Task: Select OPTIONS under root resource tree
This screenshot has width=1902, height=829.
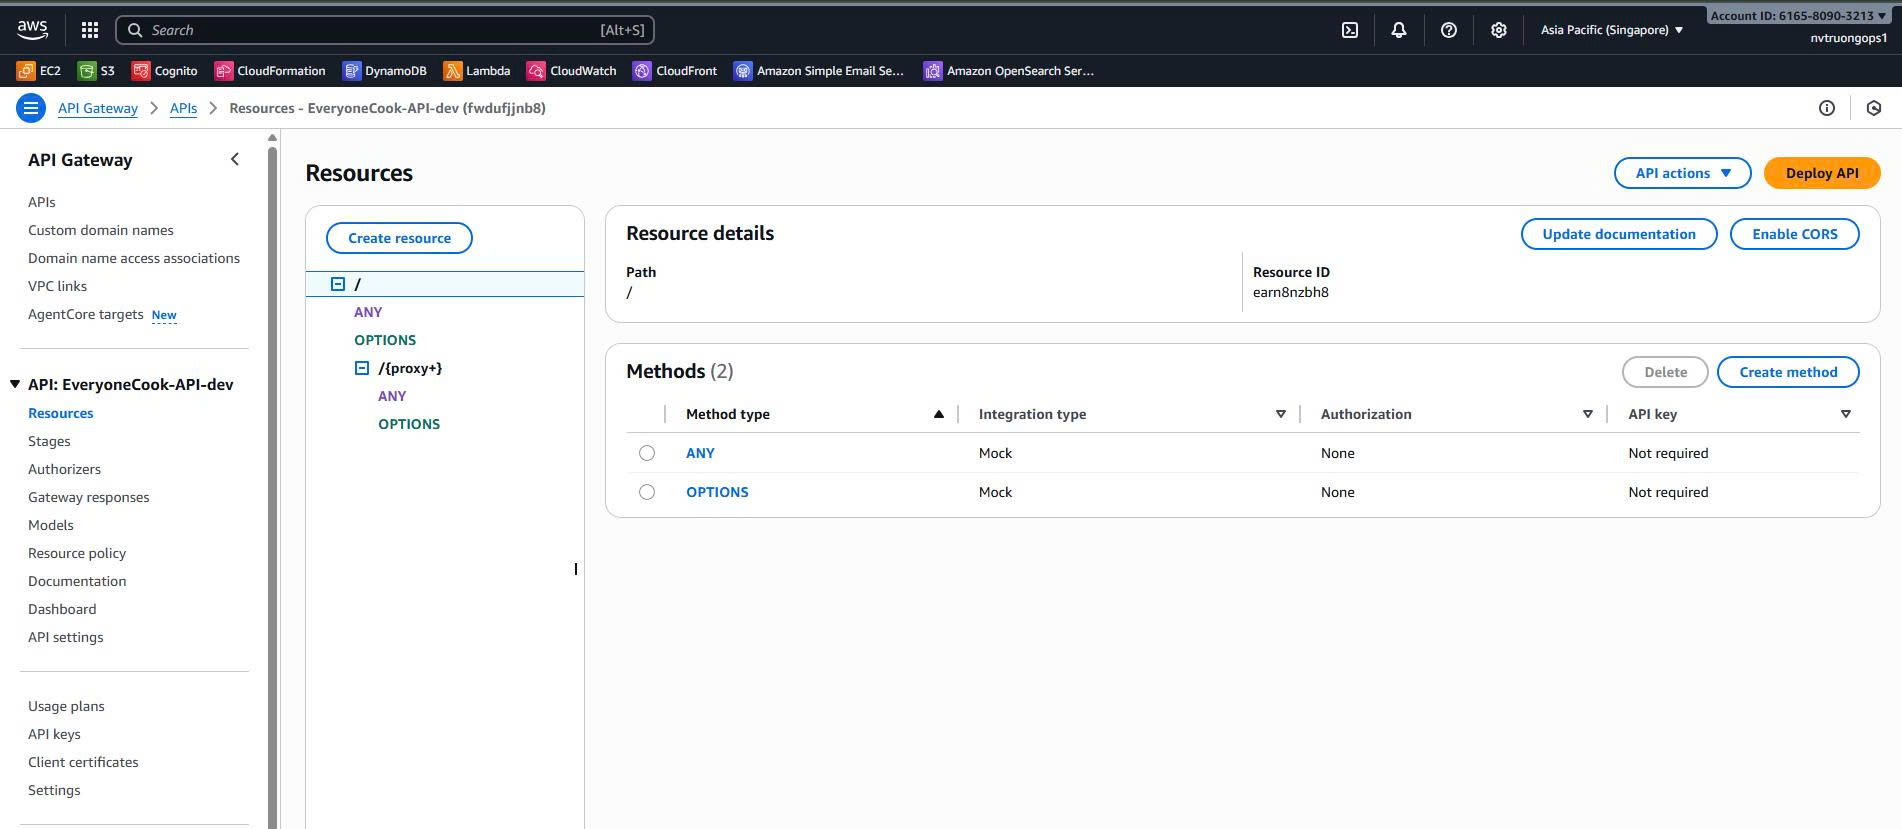Action: pyautogui.click(x=385, y=340)
